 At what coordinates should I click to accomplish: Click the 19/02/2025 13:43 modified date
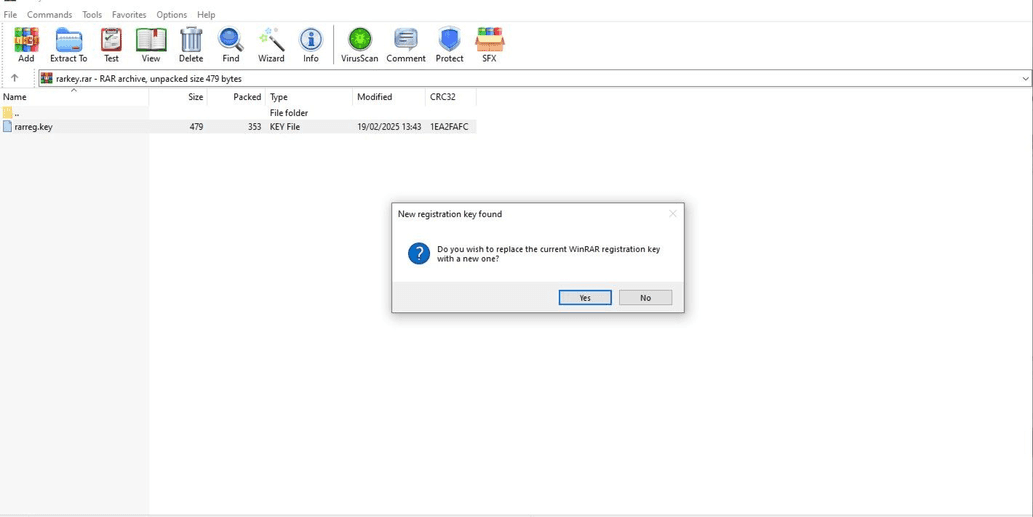(389, 127)
